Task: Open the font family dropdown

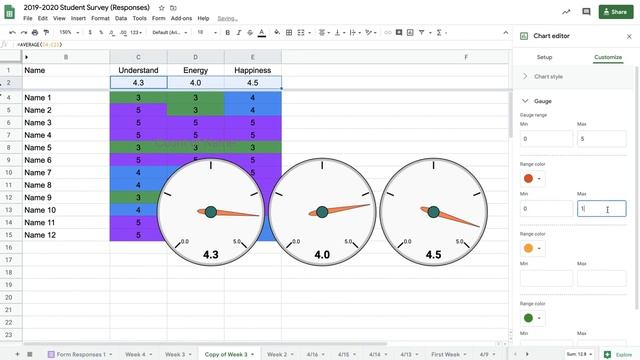Action: [x=170, y=32]
